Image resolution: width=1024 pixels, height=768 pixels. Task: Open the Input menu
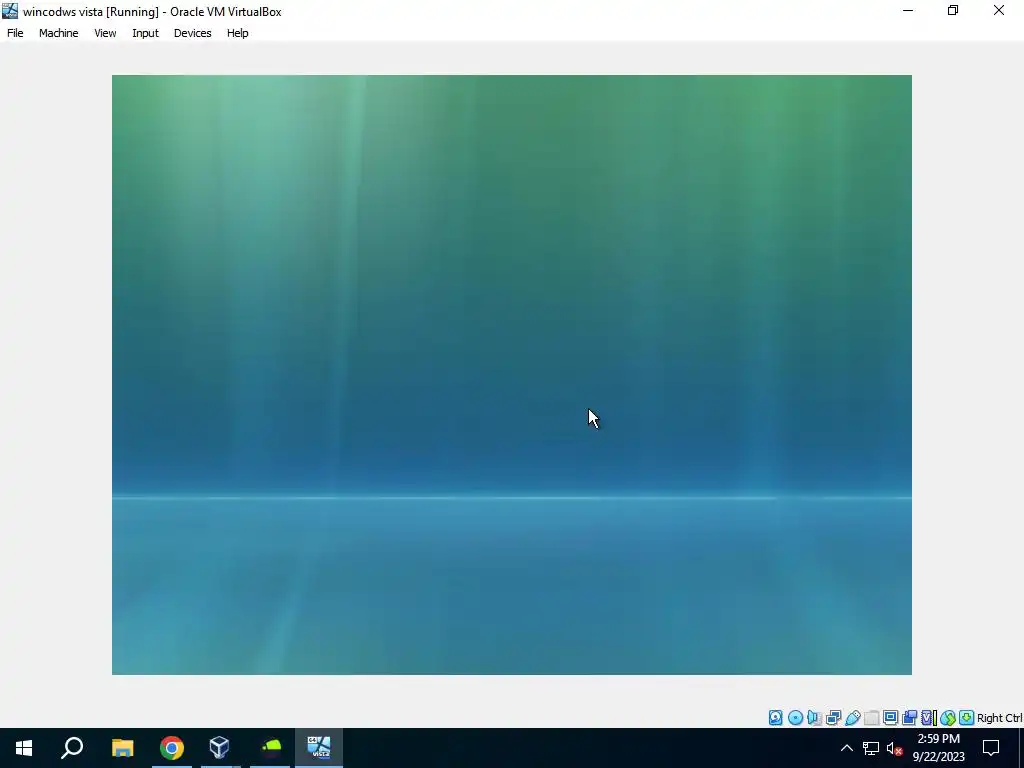pyautogui.click(x=145, y=33)
